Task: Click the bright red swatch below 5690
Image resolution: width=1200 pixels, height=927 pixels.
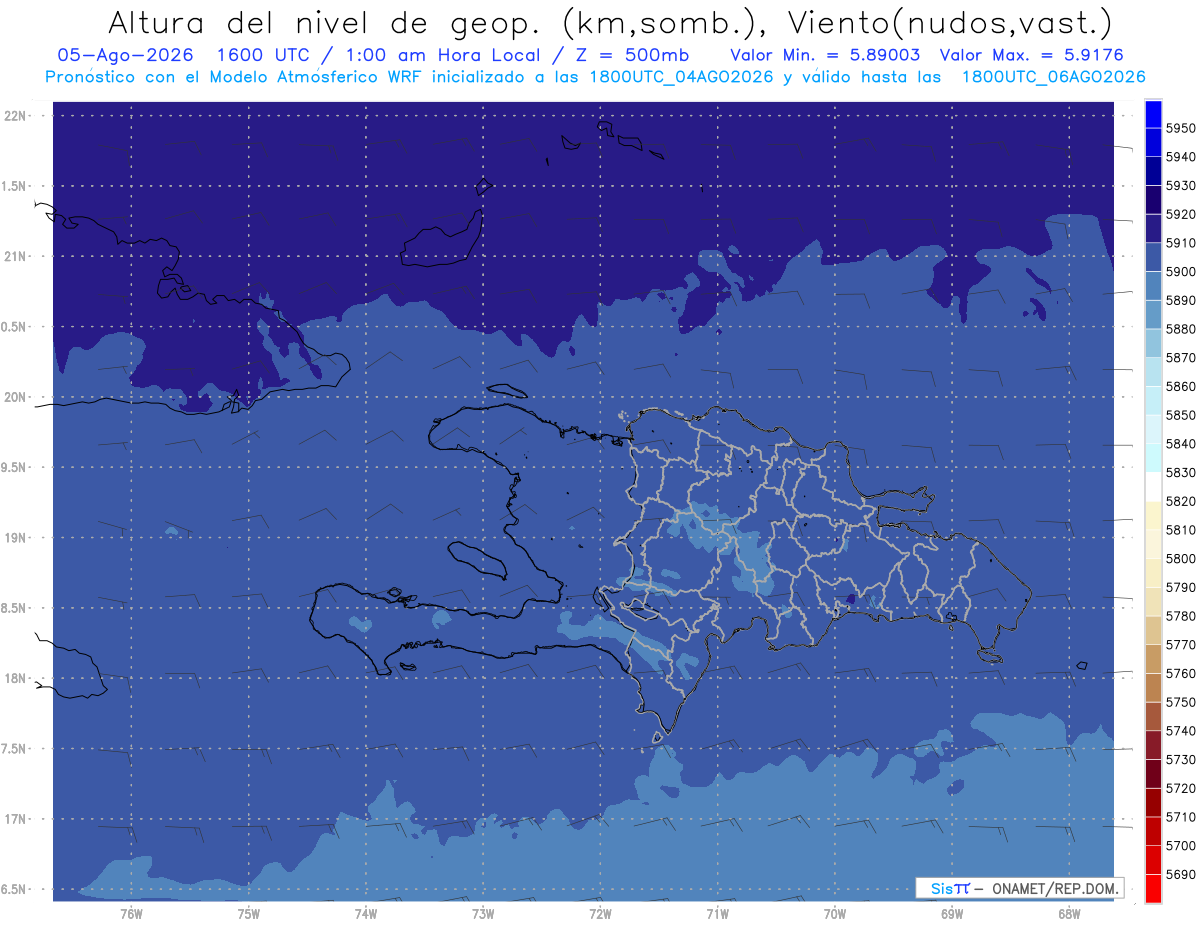Action: click(1153, 888)
